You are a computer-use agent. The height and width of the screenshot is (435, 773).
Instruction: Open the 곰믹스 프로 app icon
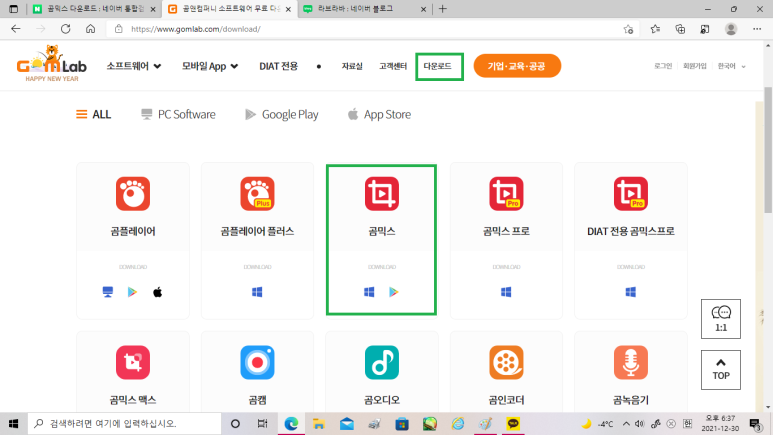click(x=506, y=194)
